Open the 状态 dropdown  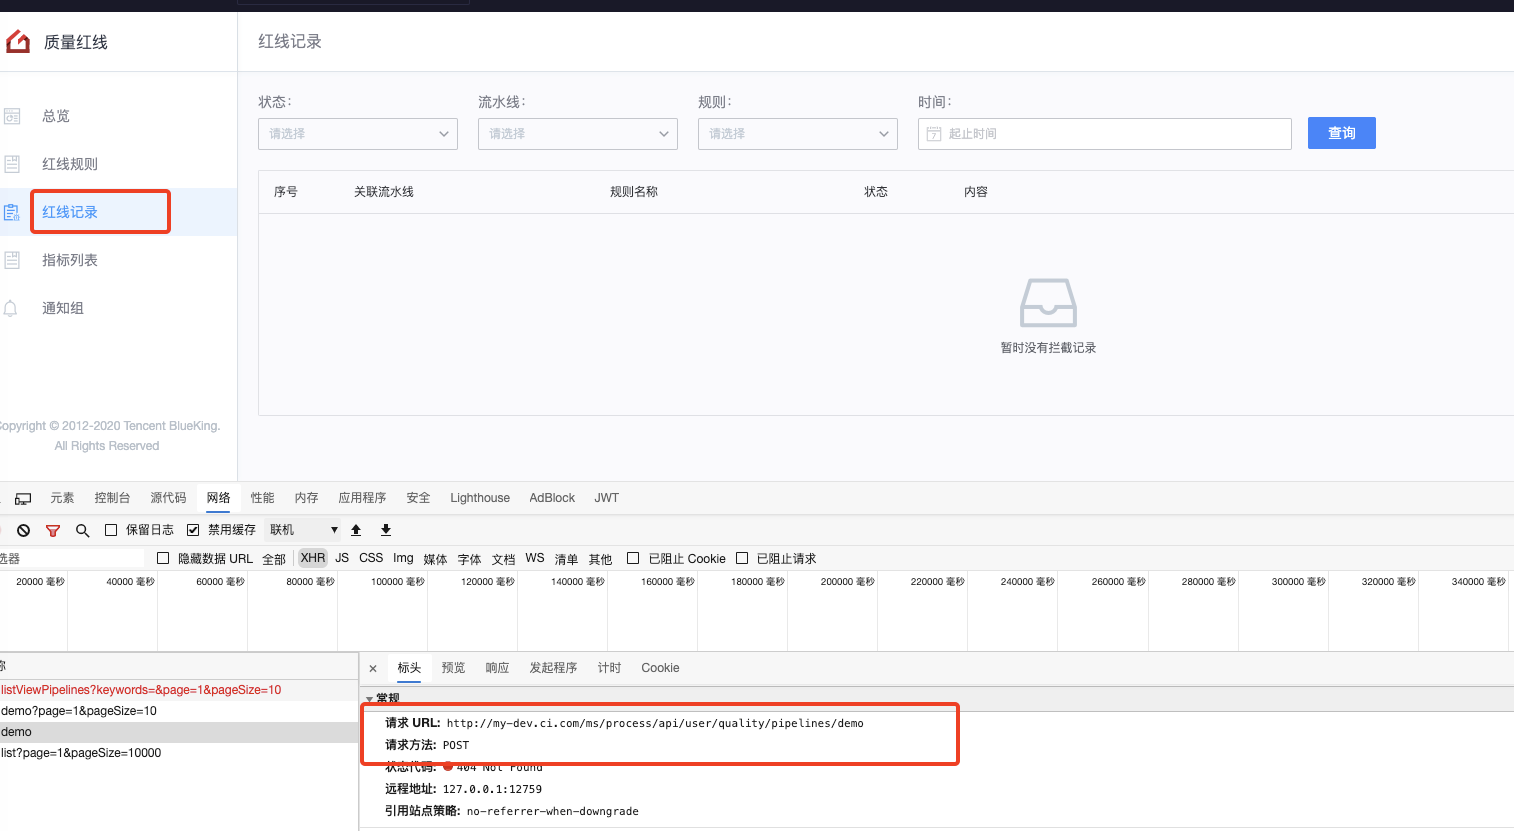click(358, 134)
